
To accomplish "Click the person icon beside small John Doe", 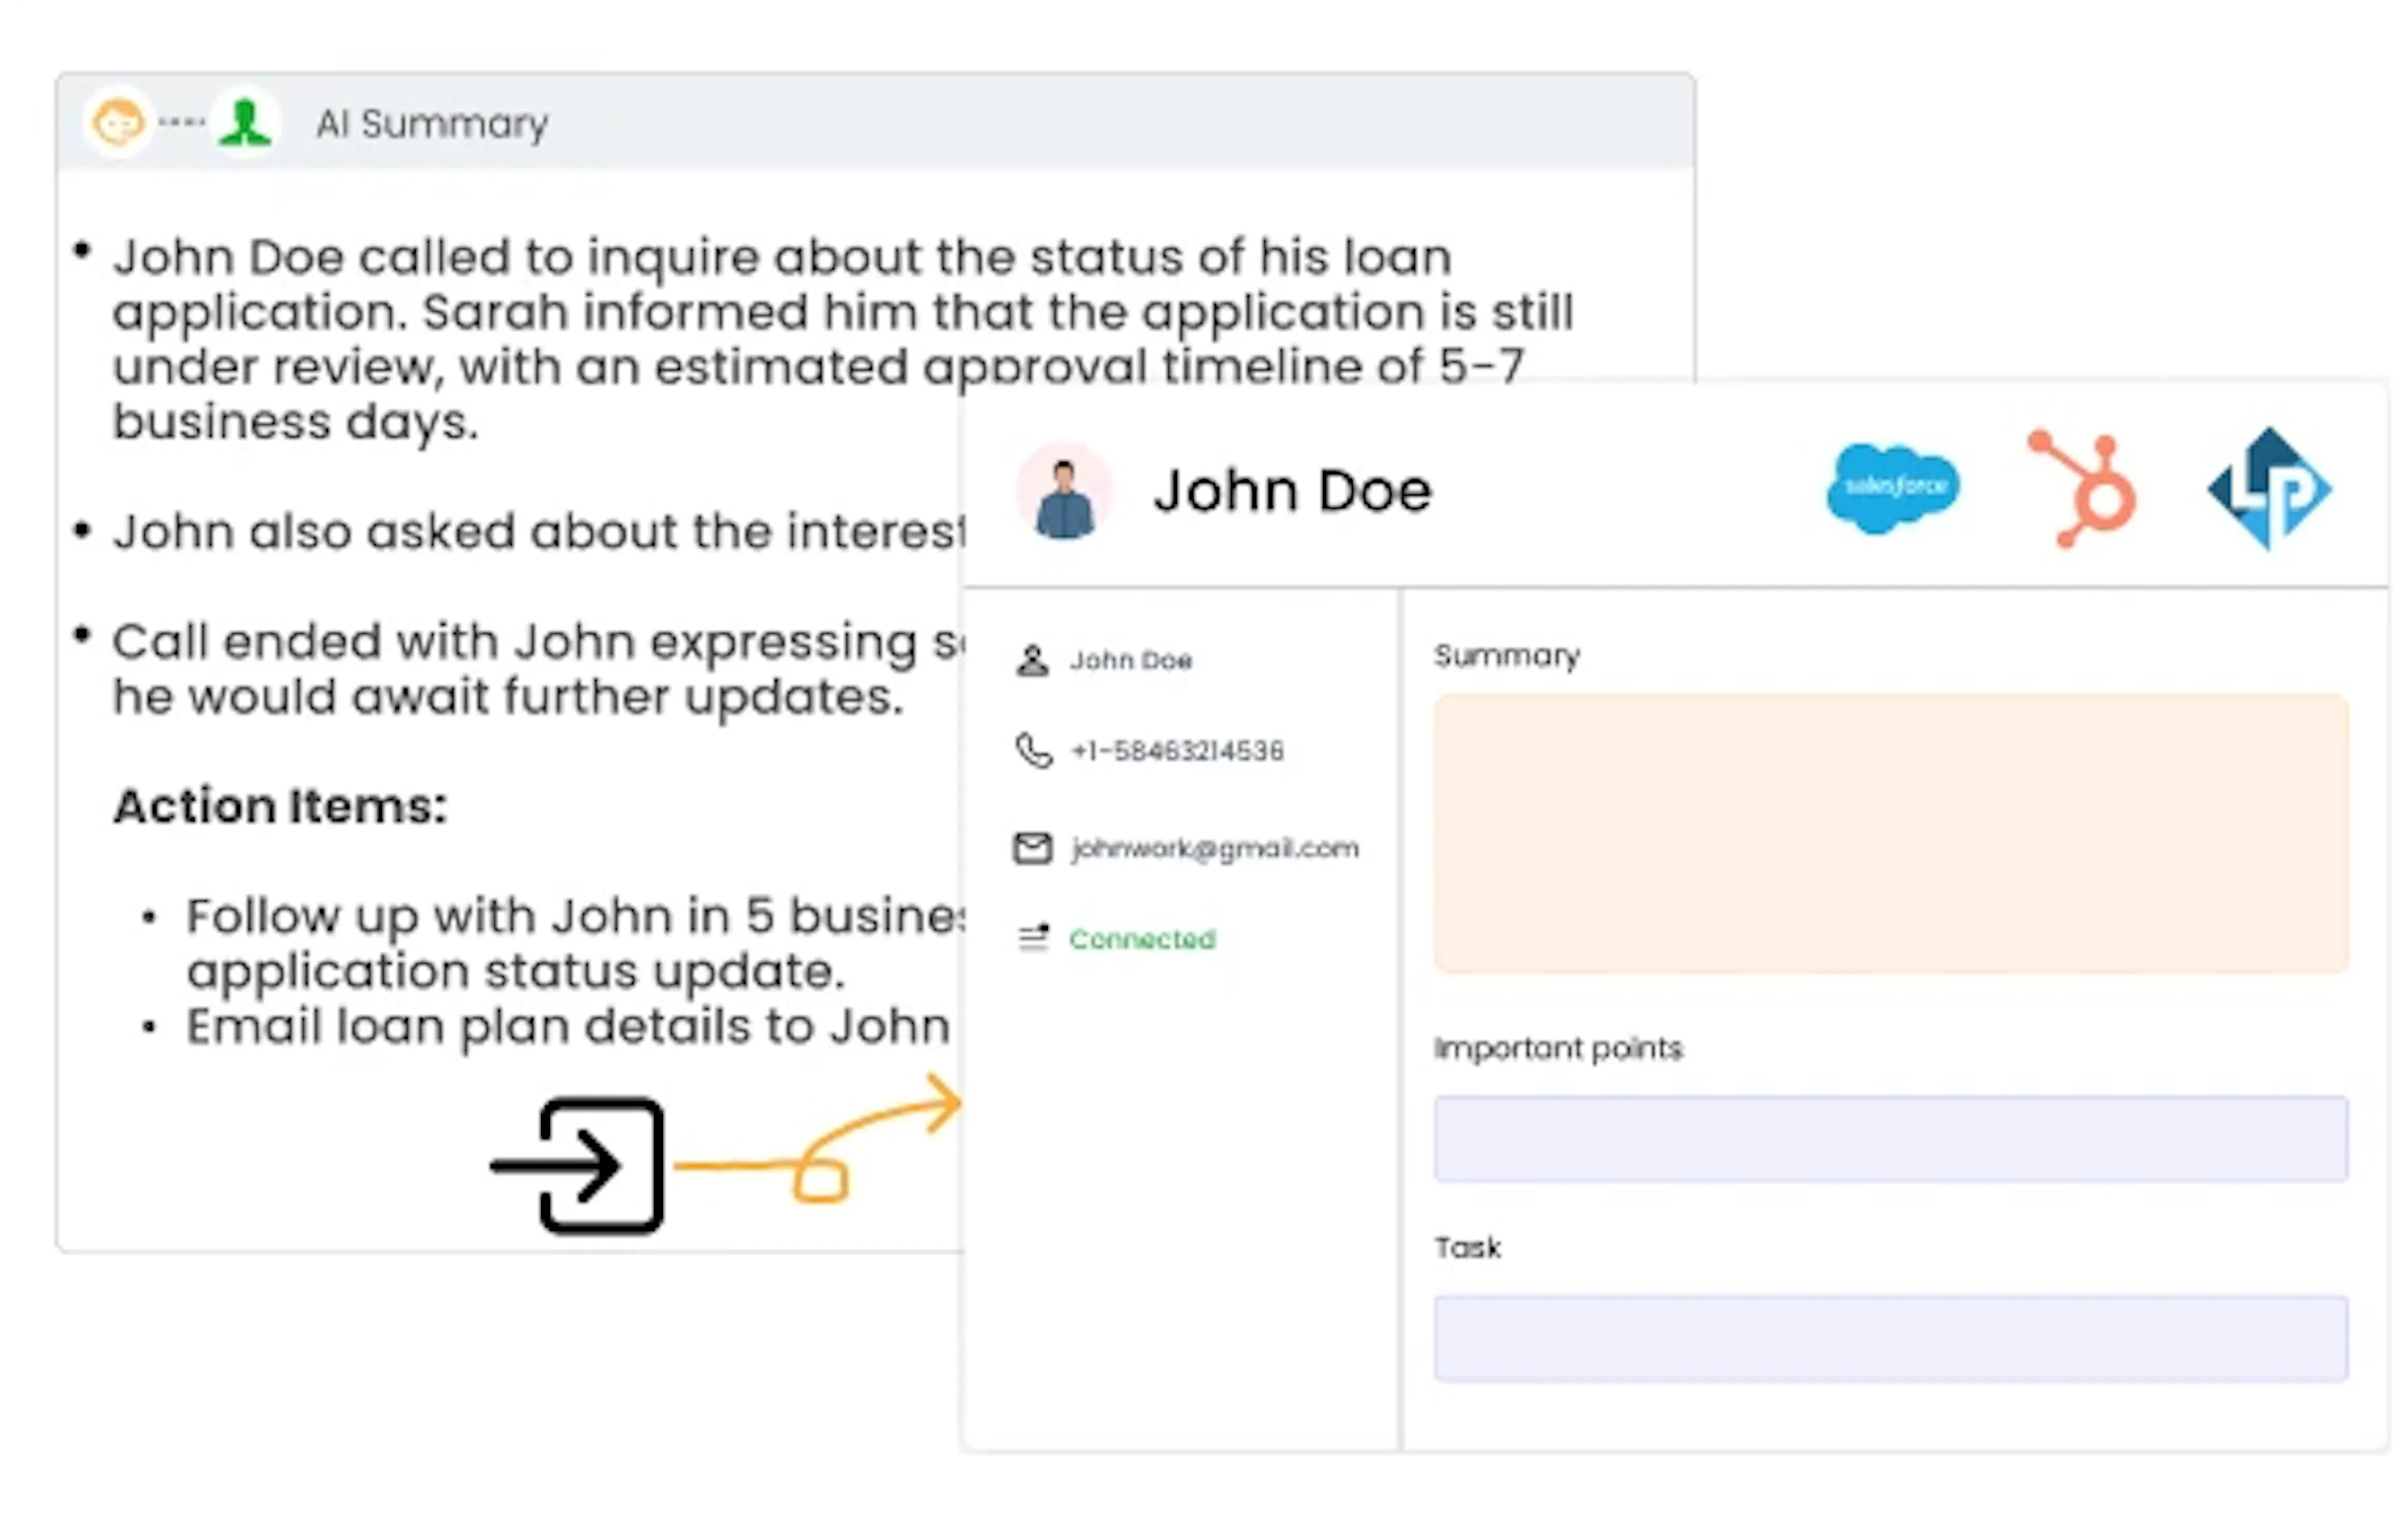I will (1032, 660).
